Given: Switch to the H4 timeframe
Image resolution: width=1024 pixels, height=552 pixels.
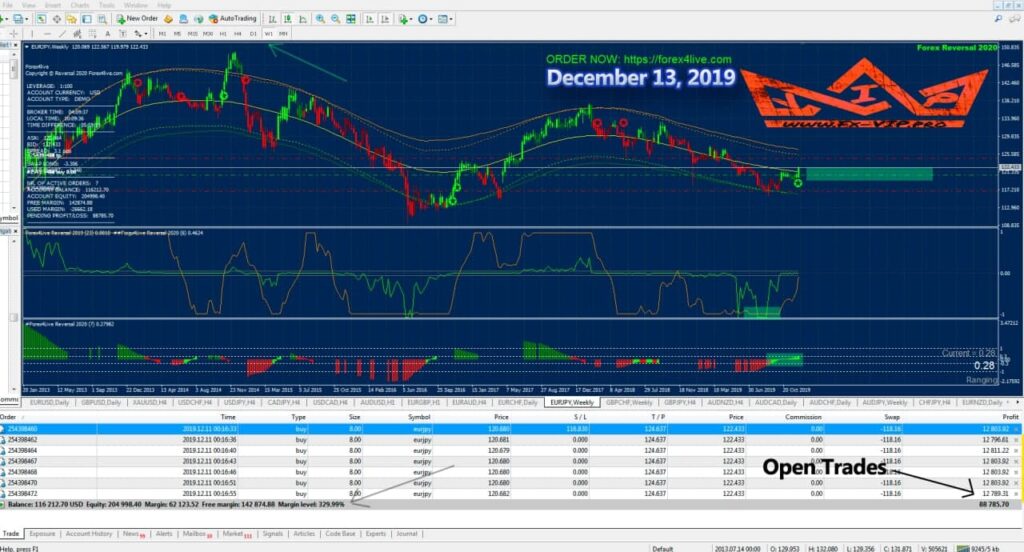Looking at the screenshot, I should click(238, 33).
